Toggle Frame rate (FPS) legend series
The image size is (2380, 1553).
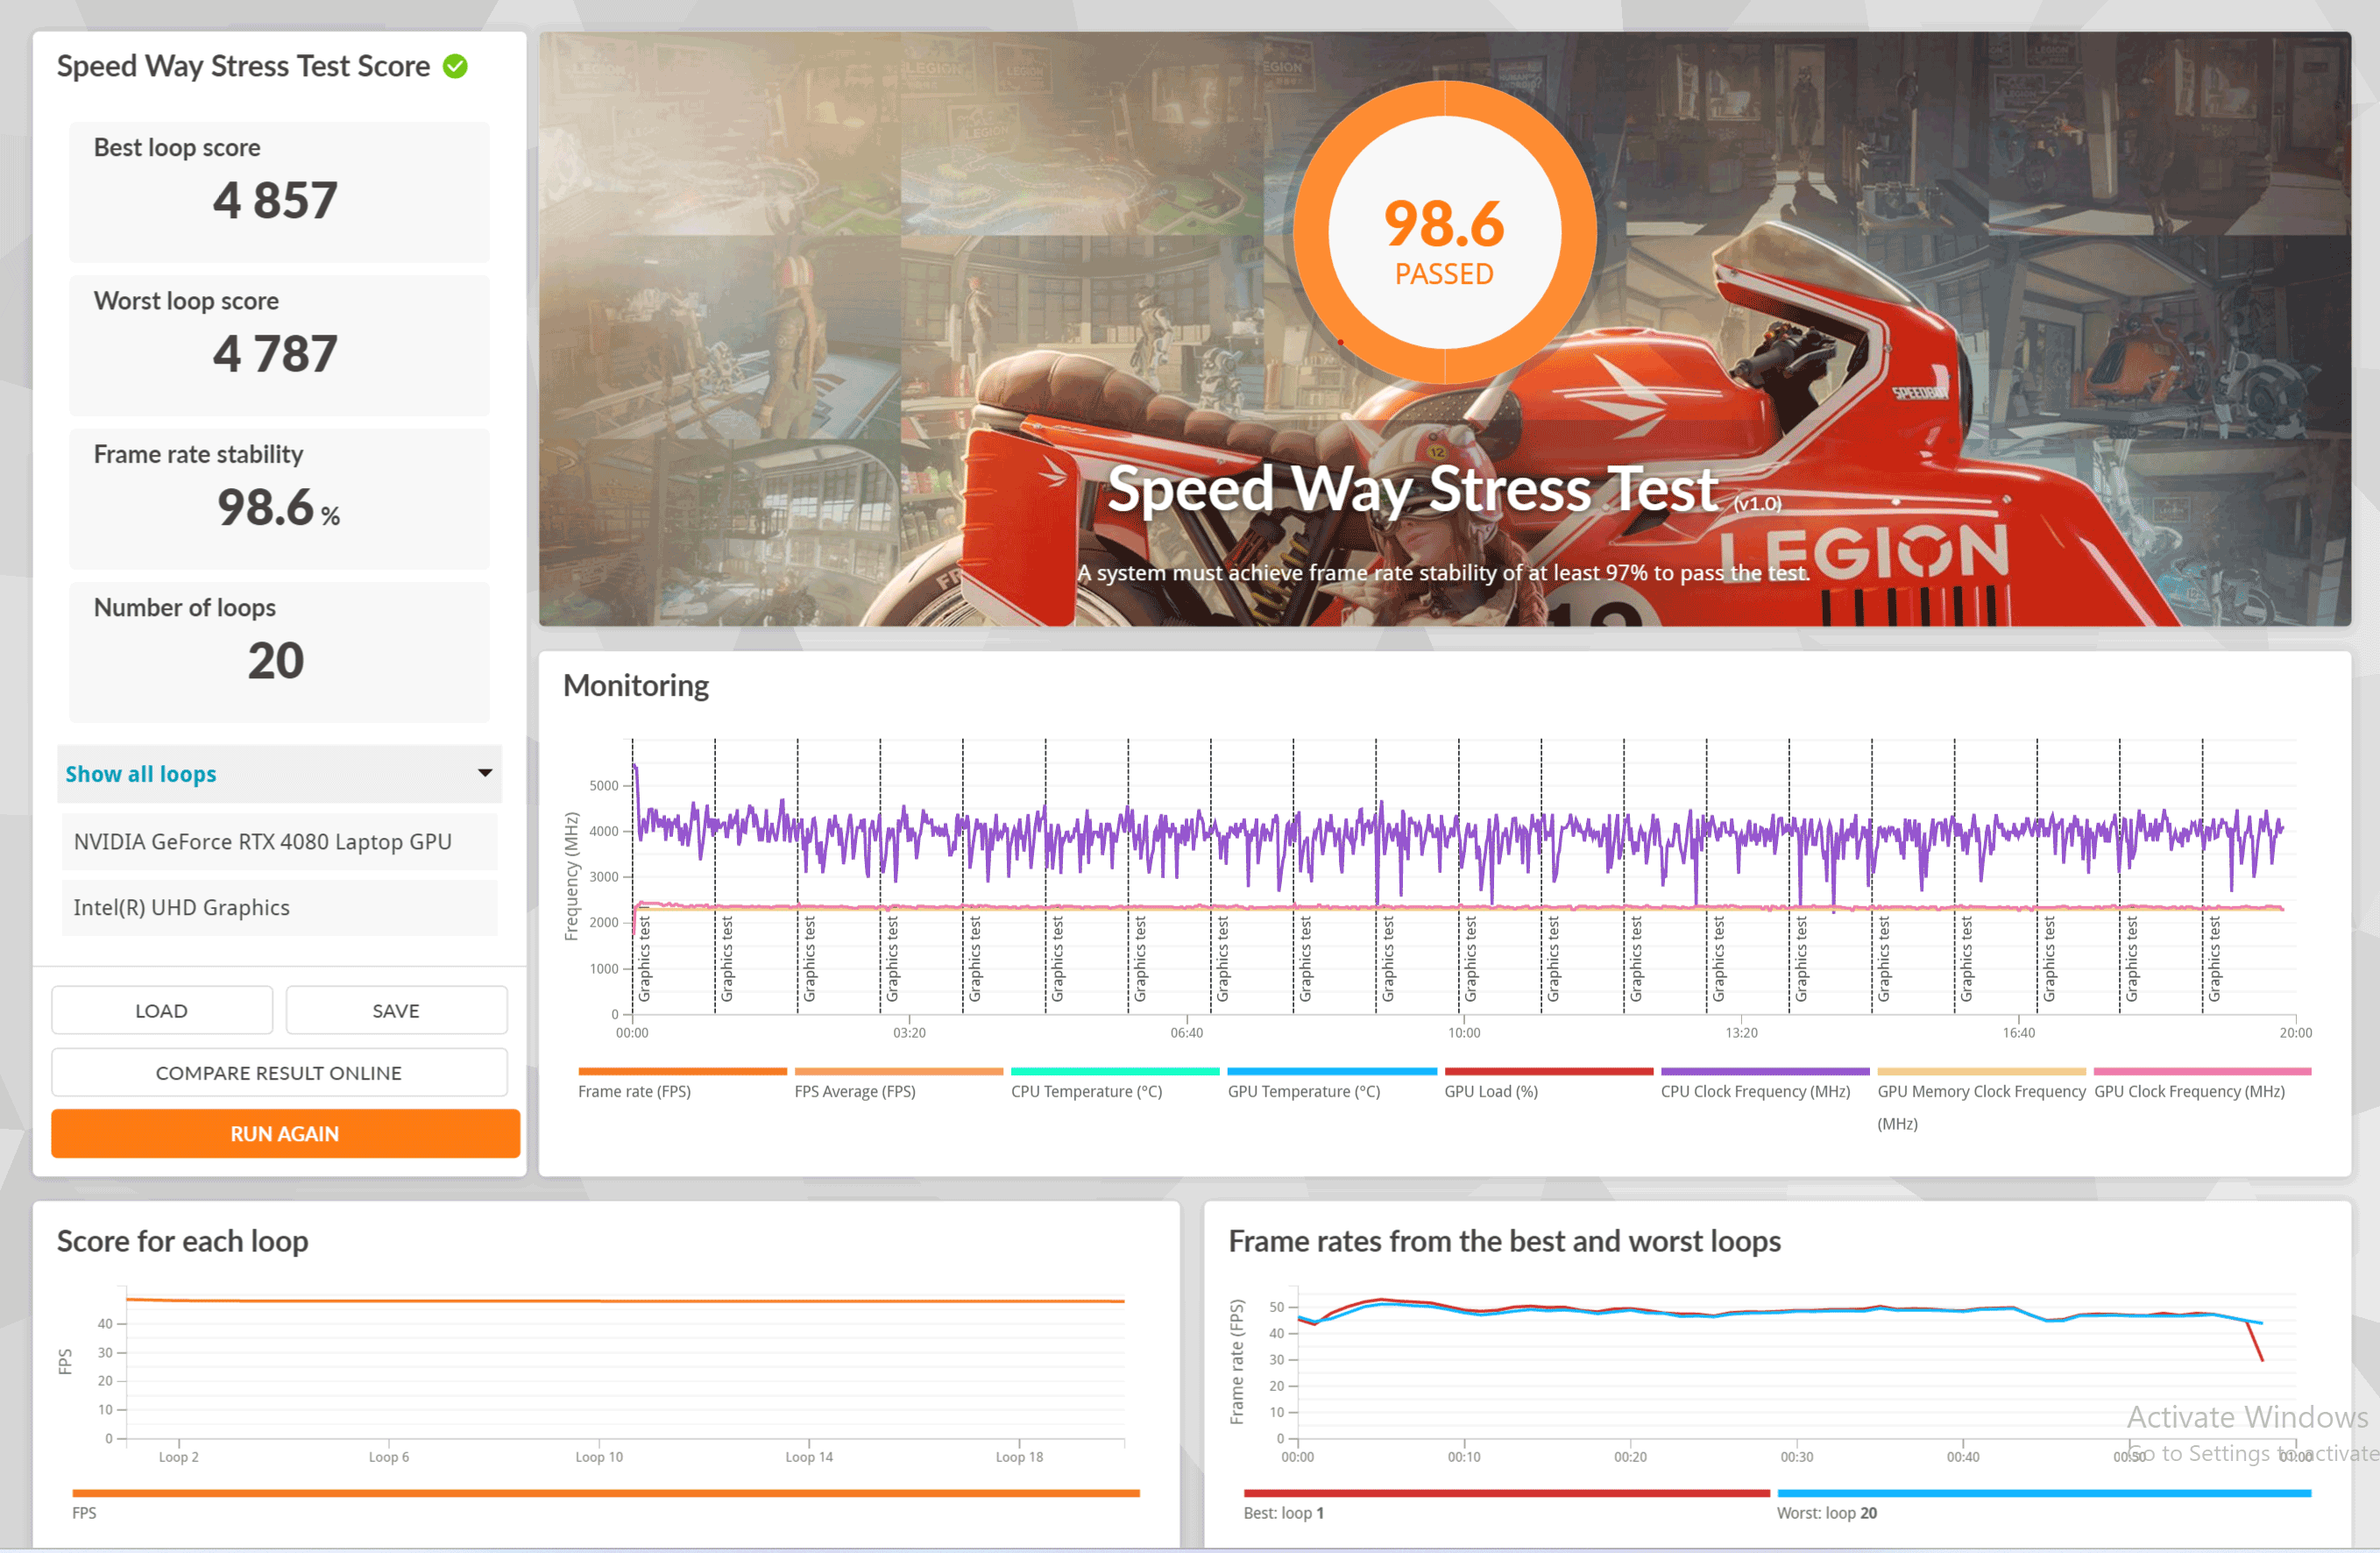tap(634, 1091)
